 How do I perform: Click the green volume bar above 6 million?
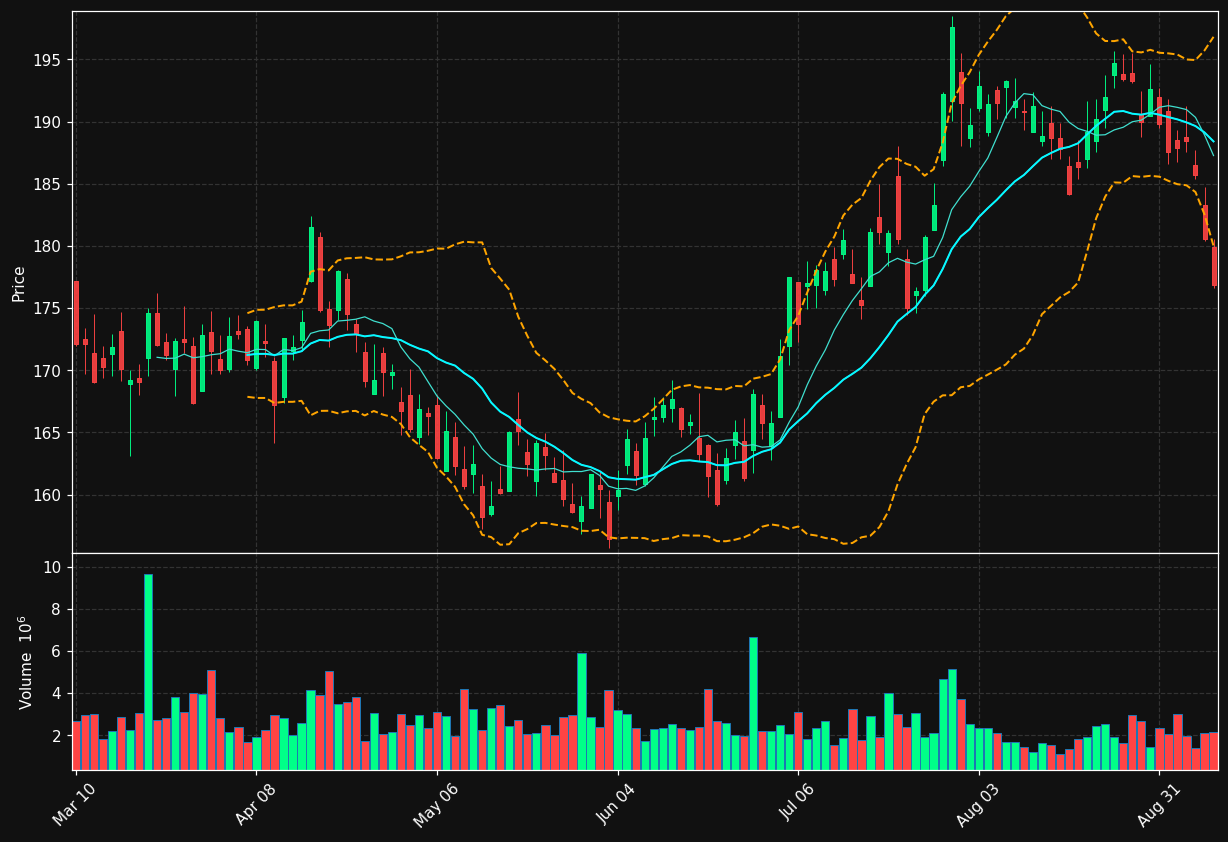(x=753, y=703)
